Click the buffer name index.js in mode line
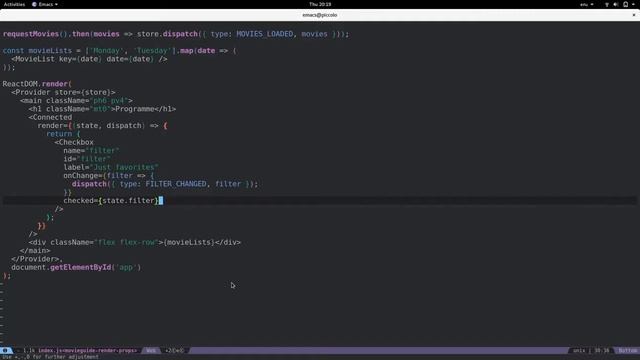 (87, 350)
